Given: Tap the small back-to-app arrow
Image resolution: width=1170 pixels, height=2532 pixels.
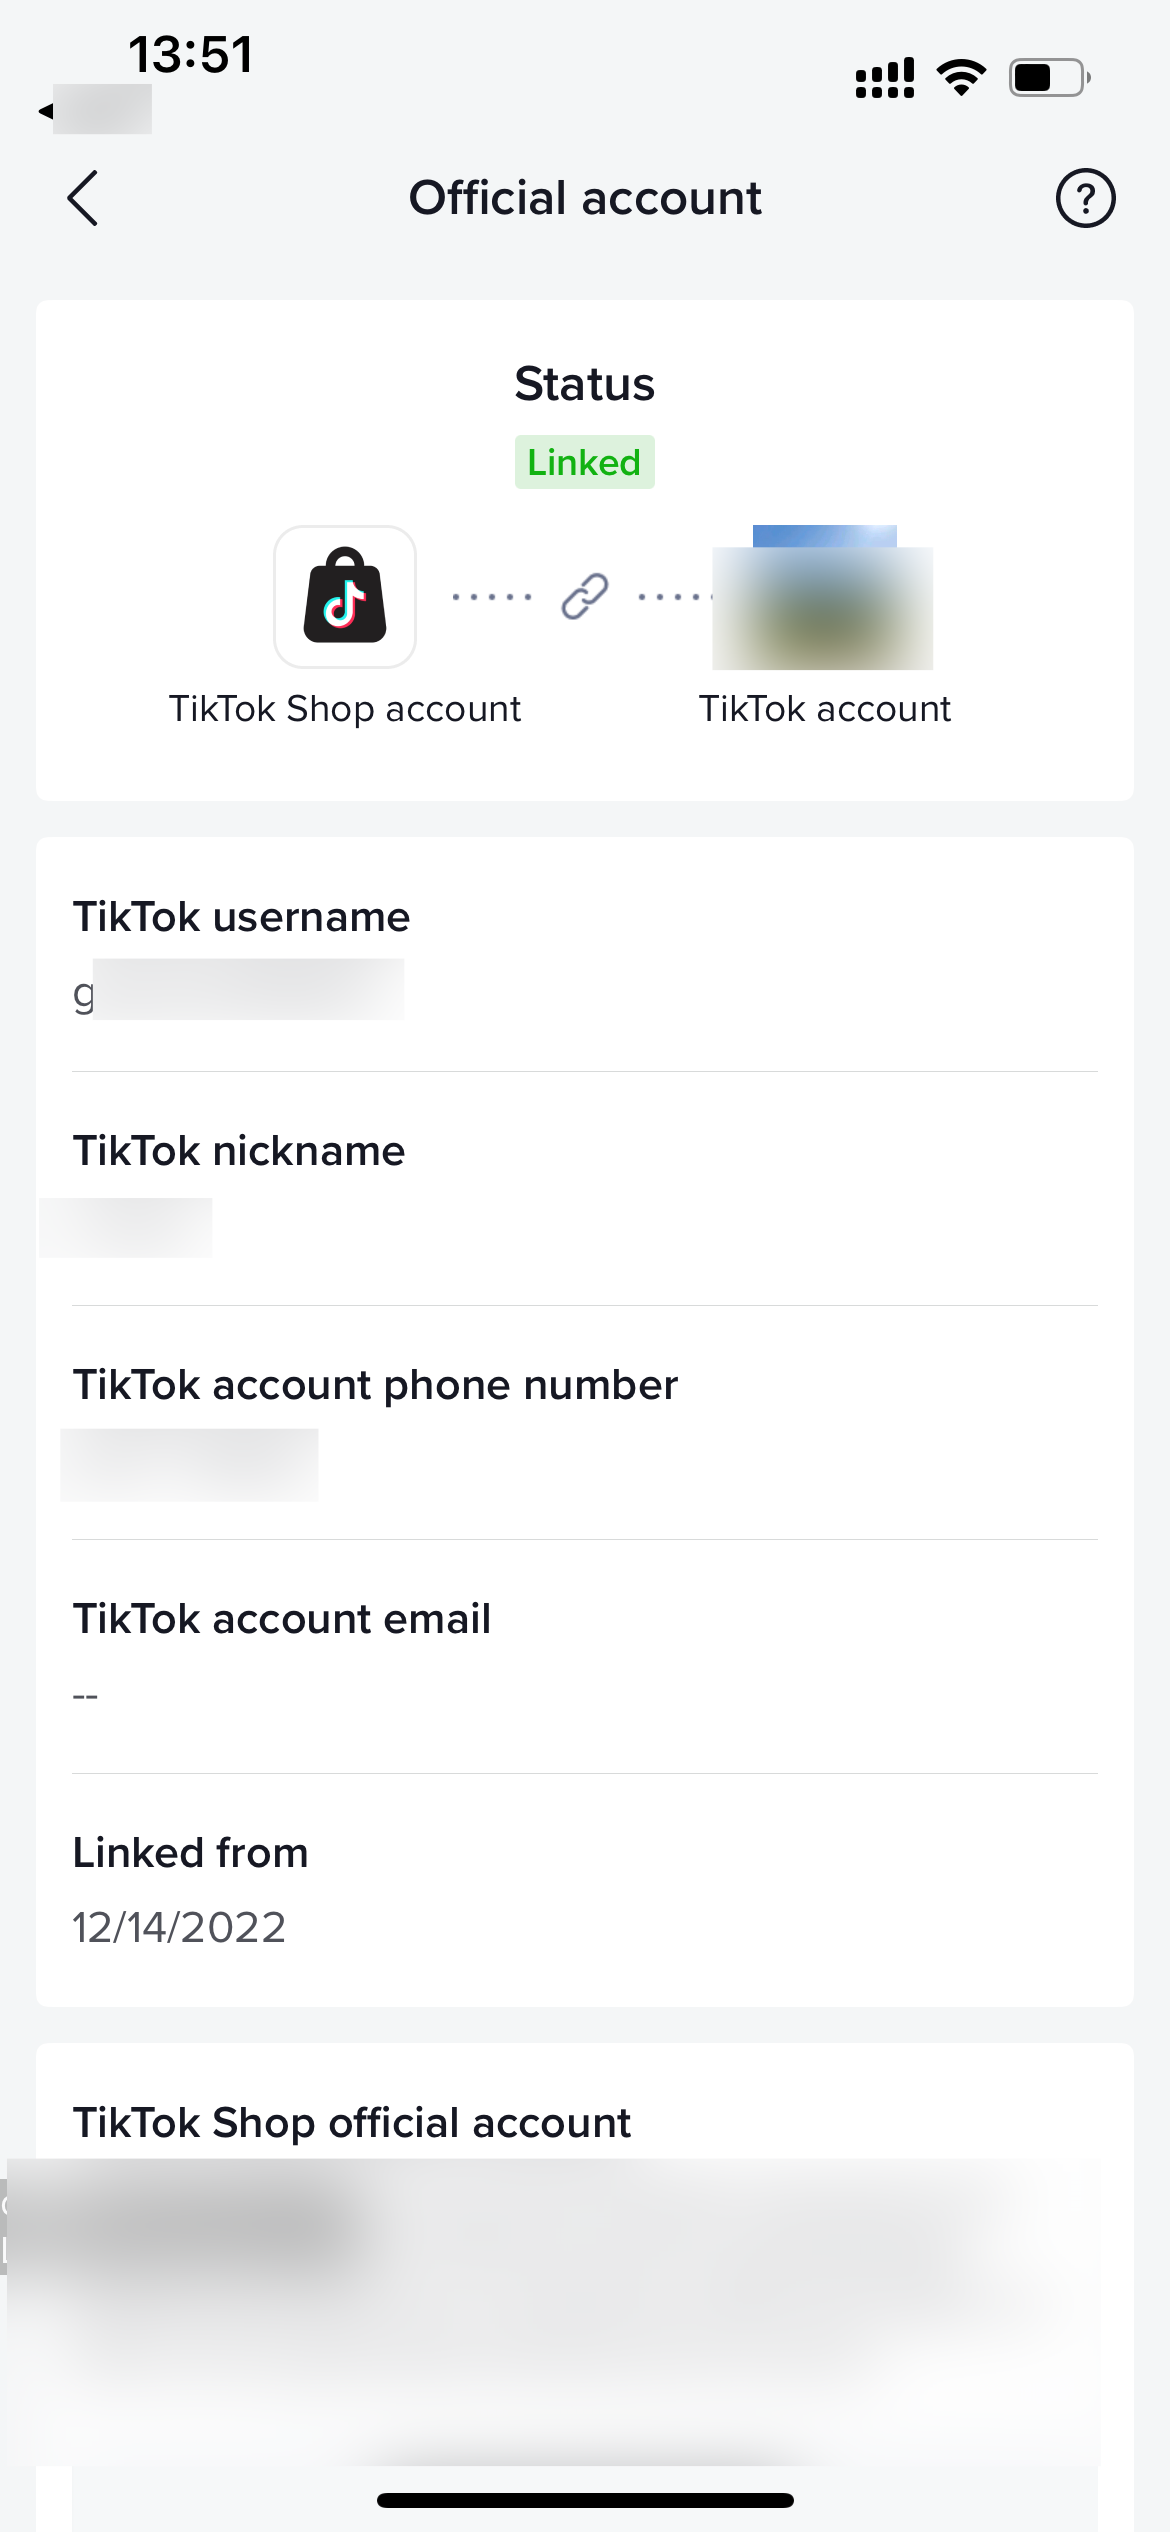Looking at the screenshot, I should click(x=45, y=111).
